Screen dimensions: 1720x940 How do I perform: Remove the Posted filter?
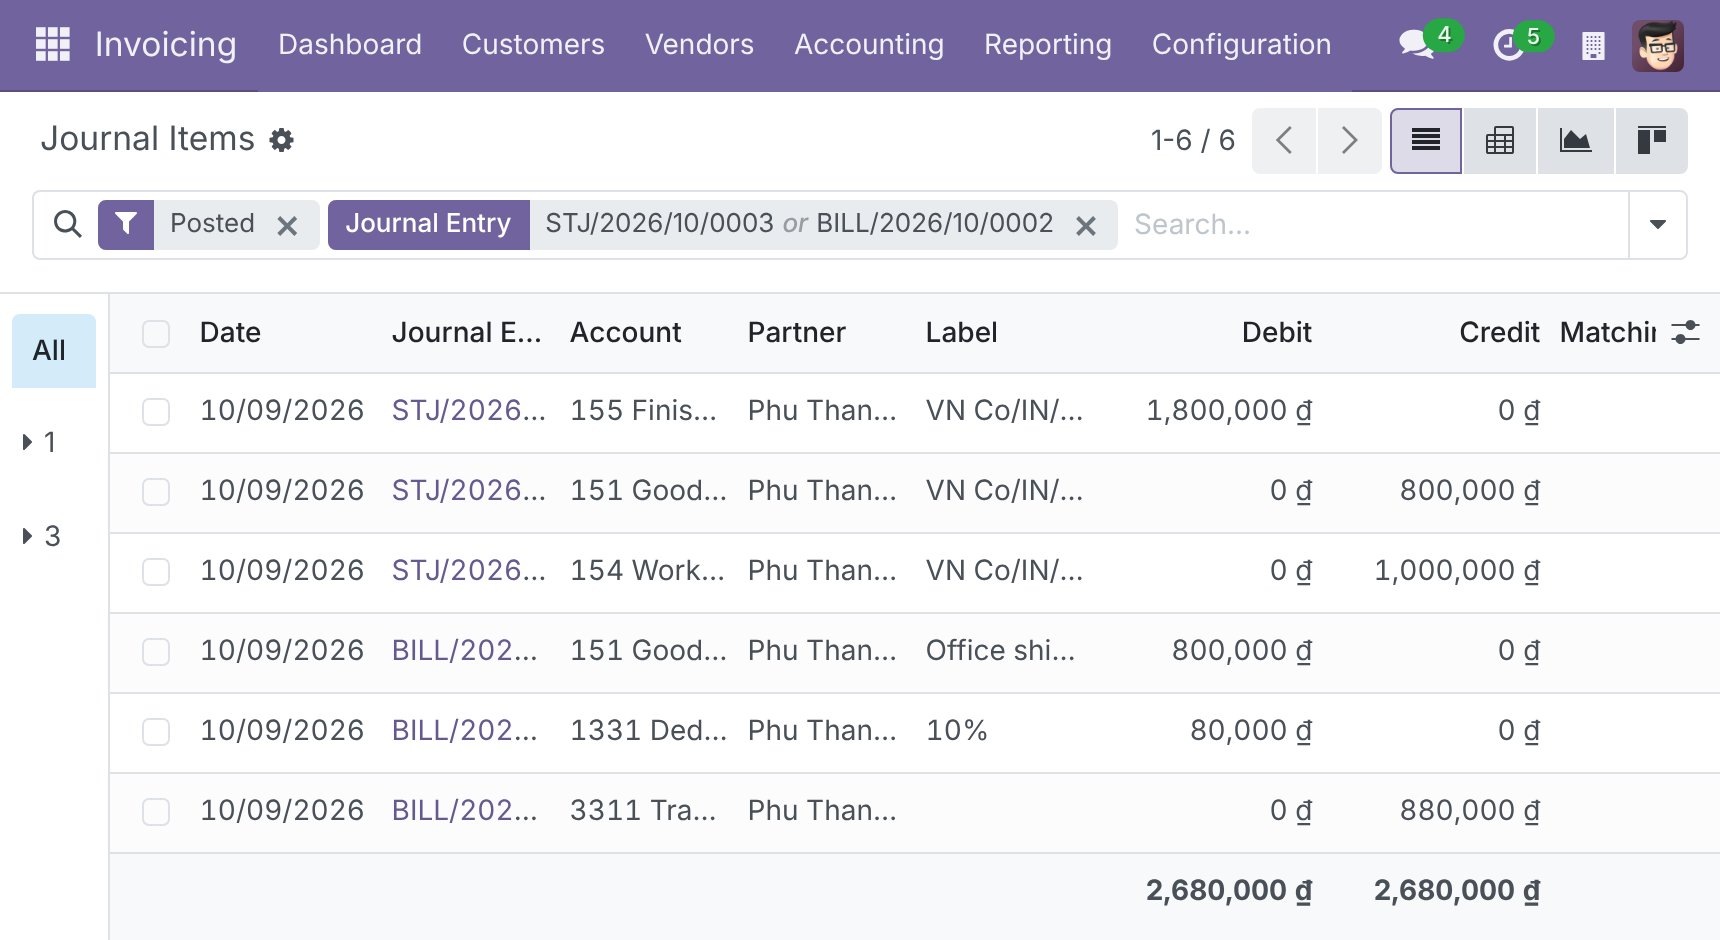(287, 225)
